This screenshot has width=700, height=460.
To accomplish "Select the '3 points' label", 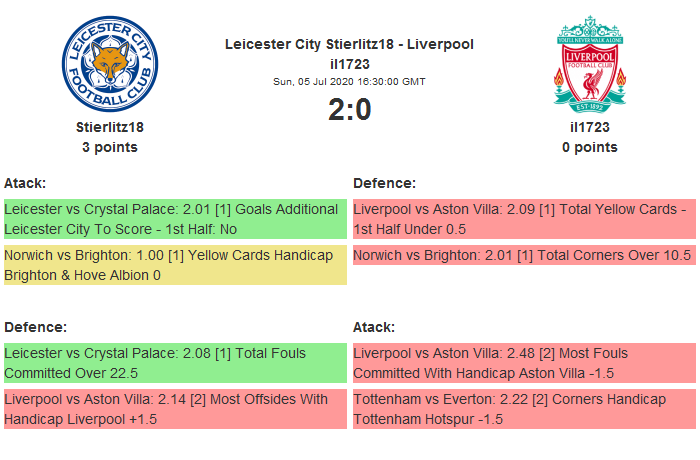I will click(x=110, y=147).
